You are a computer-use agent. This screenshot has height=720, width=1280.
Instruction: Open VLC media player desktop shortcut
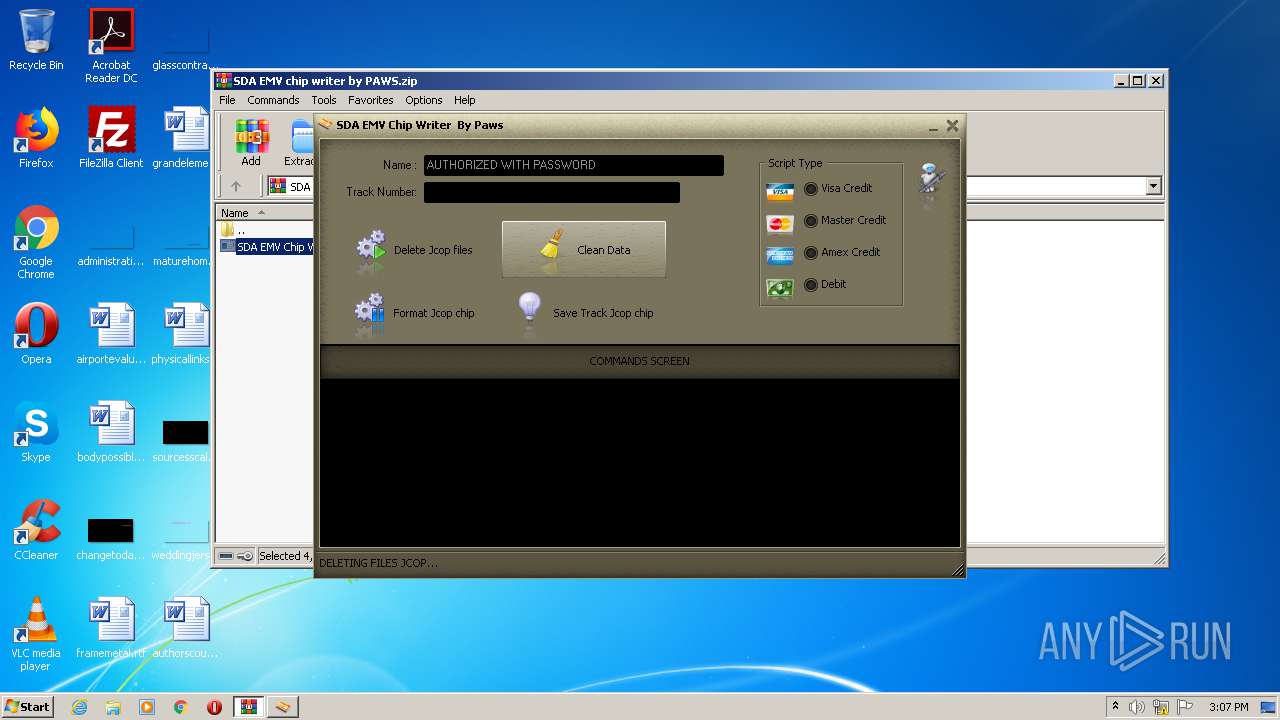[x=36, y=634]
